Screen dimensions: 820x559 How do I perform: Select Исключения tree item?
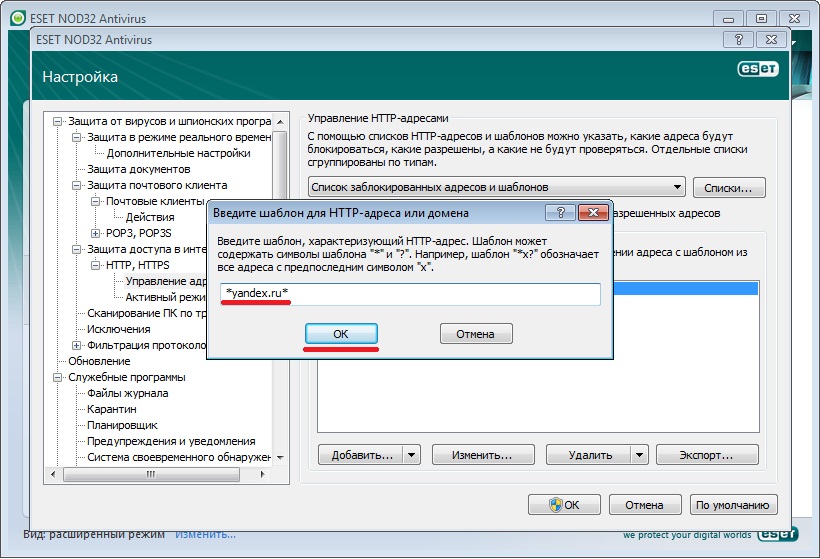pos(119,329)
